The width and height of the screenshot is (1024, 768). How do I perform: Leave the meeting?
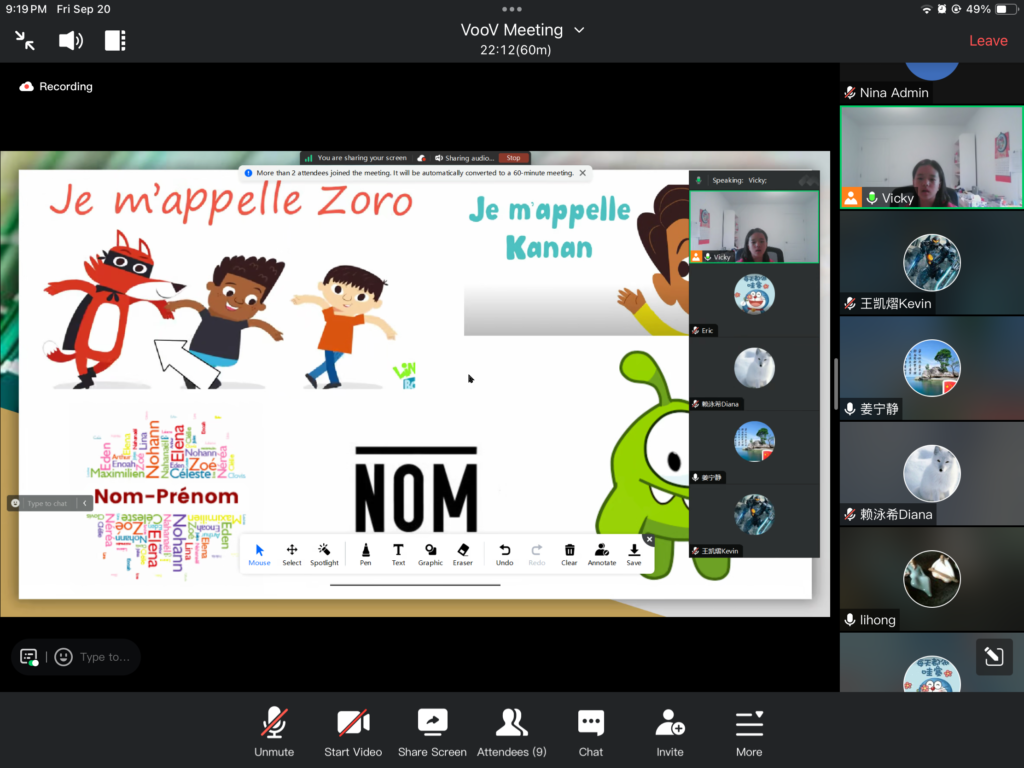point(988,40)
